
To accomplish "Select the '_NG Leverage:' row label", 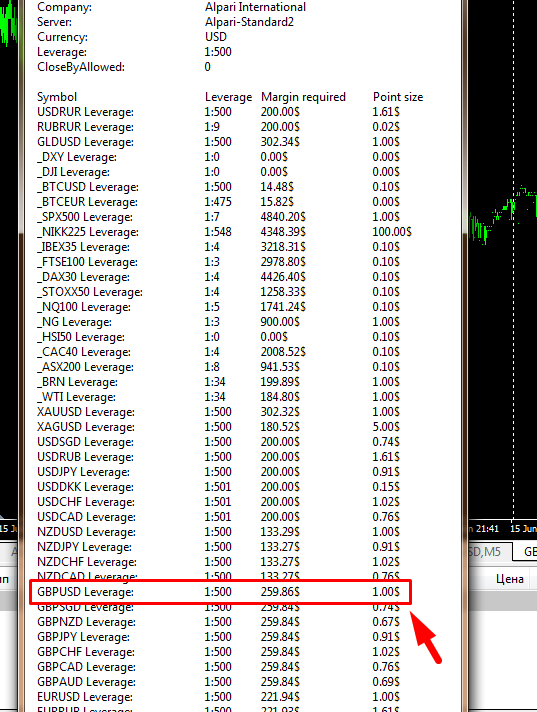I will pyautogui.click(x=74, y=322).
